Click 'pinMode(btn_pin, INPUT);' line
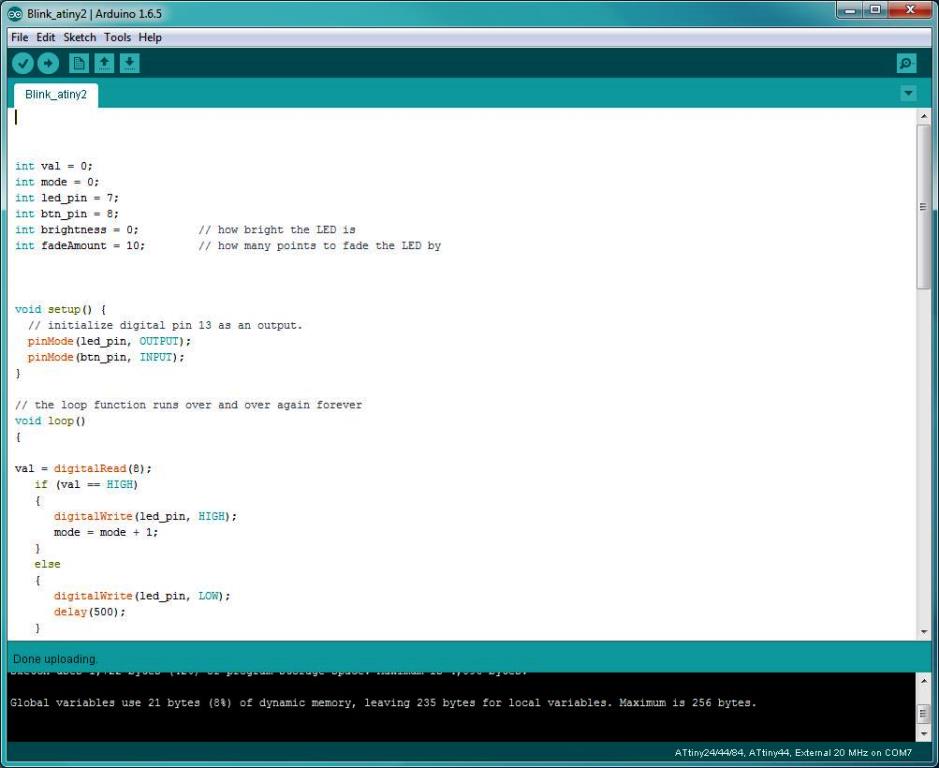The height and width of the screenshot is (768, 939). (x=106, y=357)
